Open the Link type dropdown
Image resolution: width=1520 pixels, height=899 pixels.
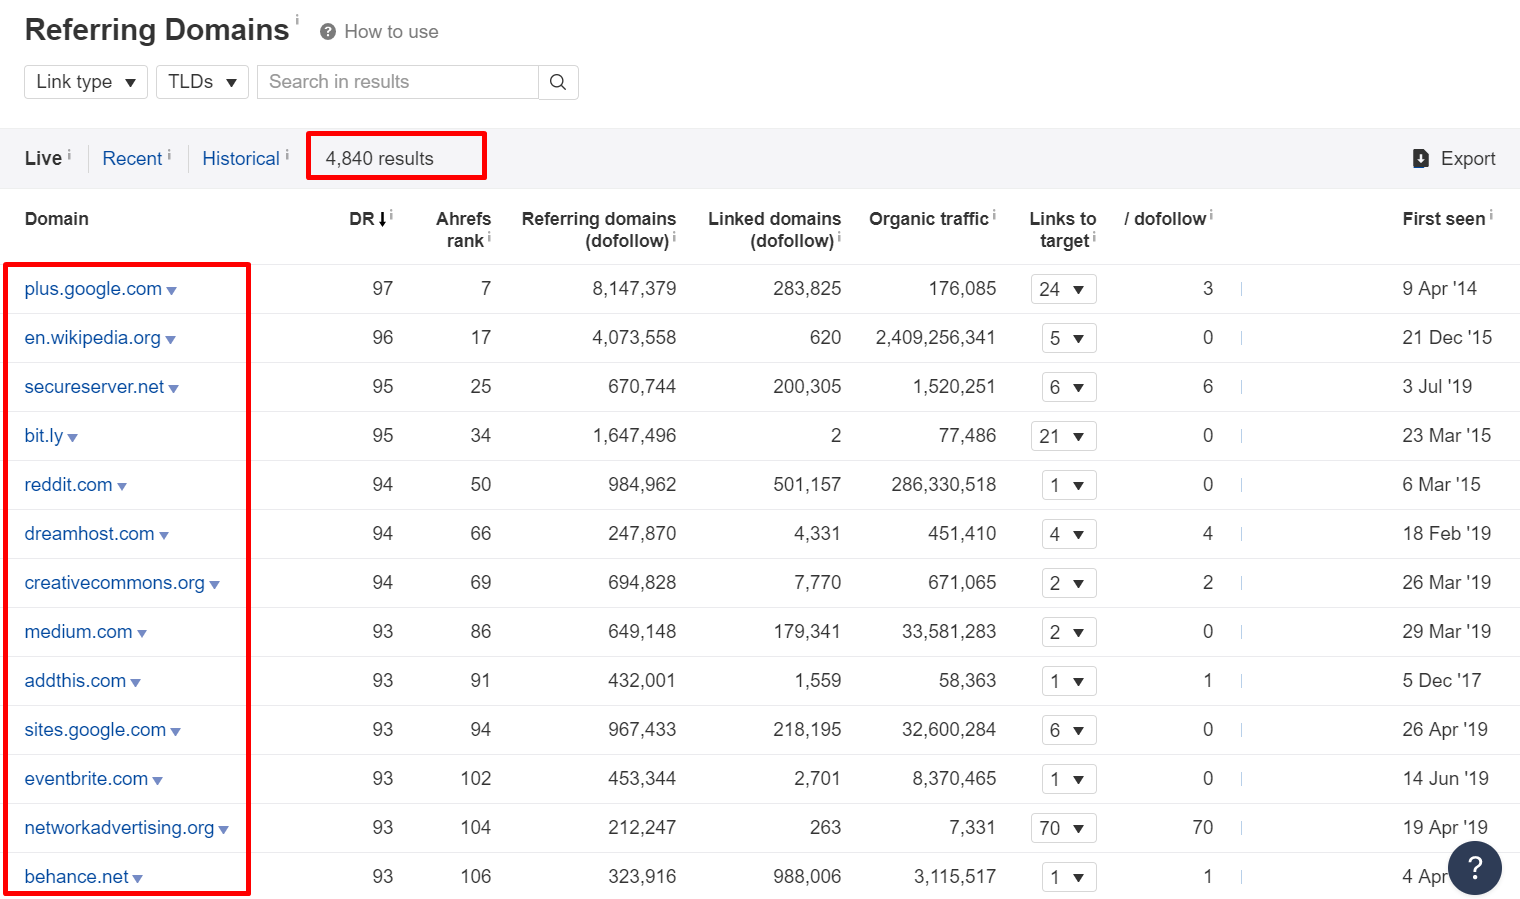coord(86,82)
